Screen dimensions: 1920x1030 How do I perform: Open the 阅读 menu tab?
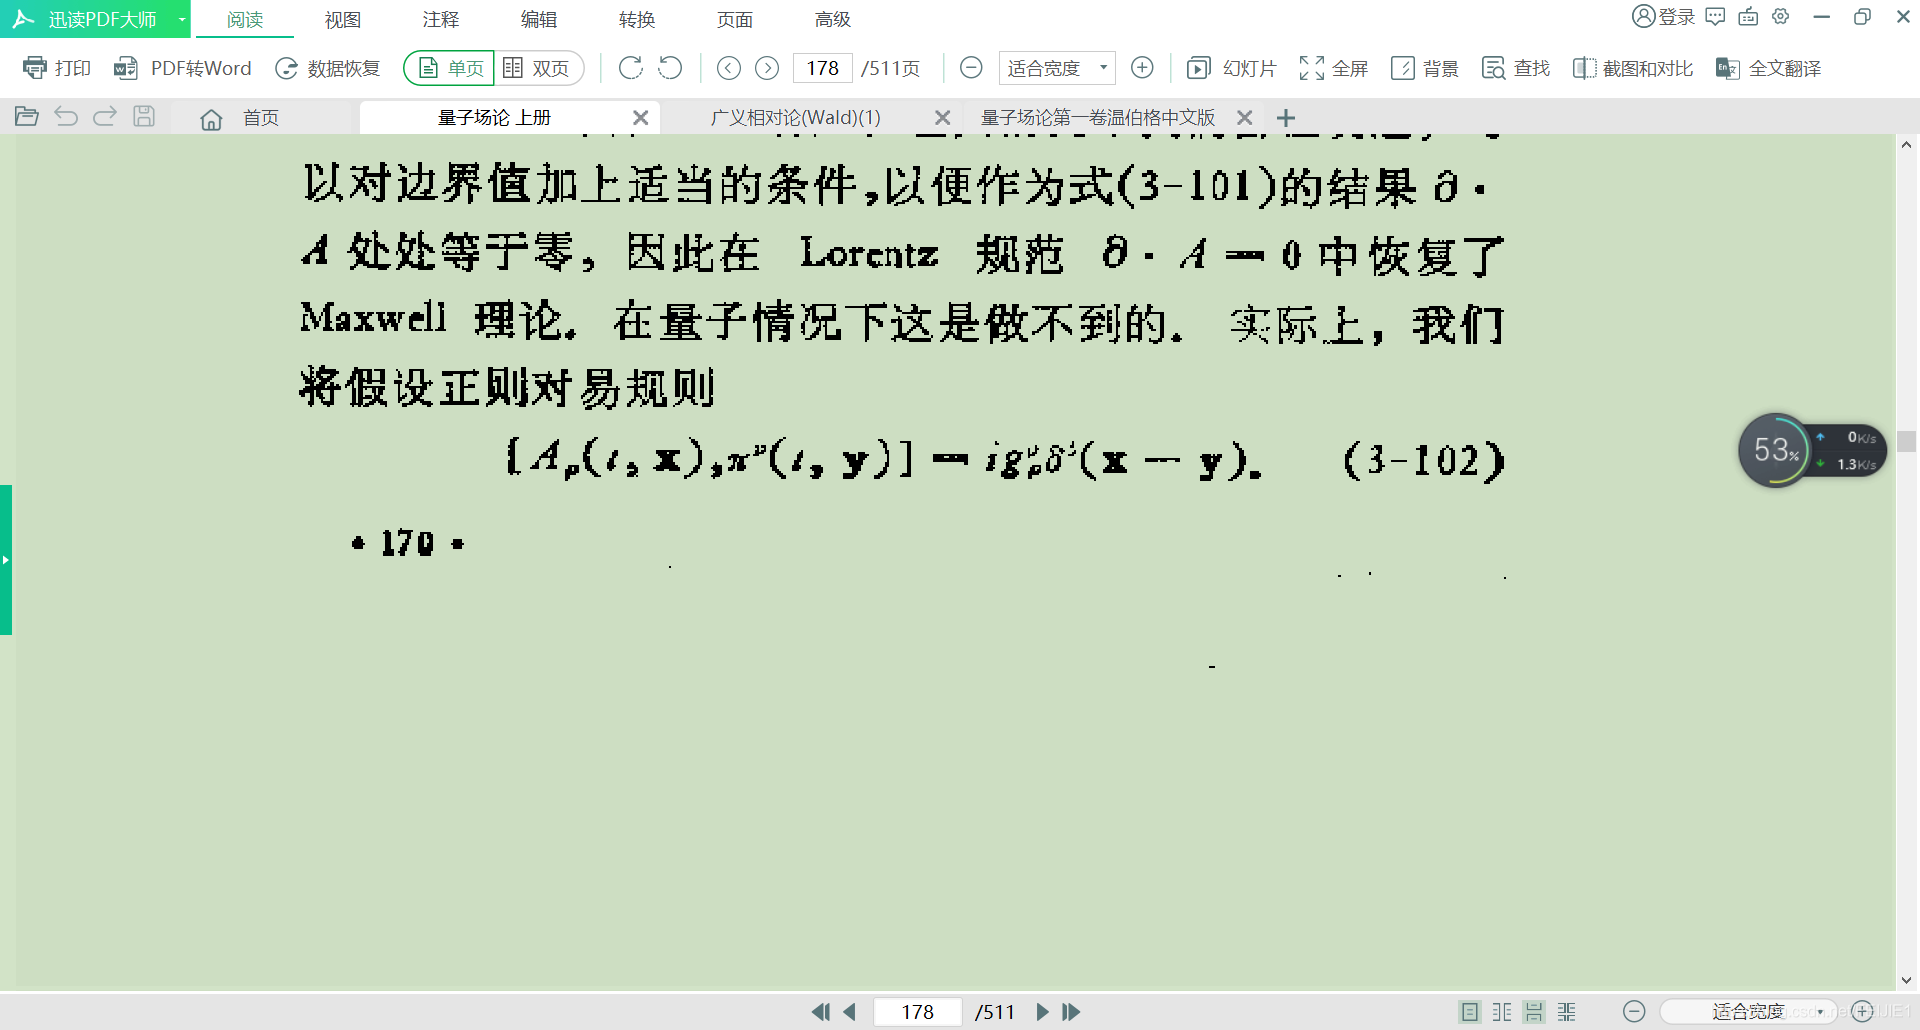(x=244, y=19)
